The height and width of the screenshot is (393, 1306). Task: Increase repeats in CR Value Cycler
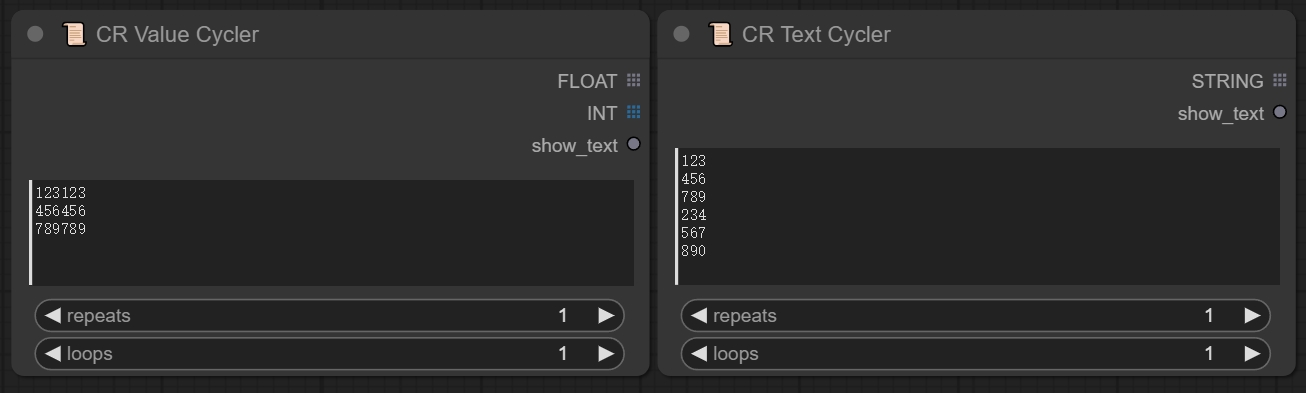click(606, 316)
